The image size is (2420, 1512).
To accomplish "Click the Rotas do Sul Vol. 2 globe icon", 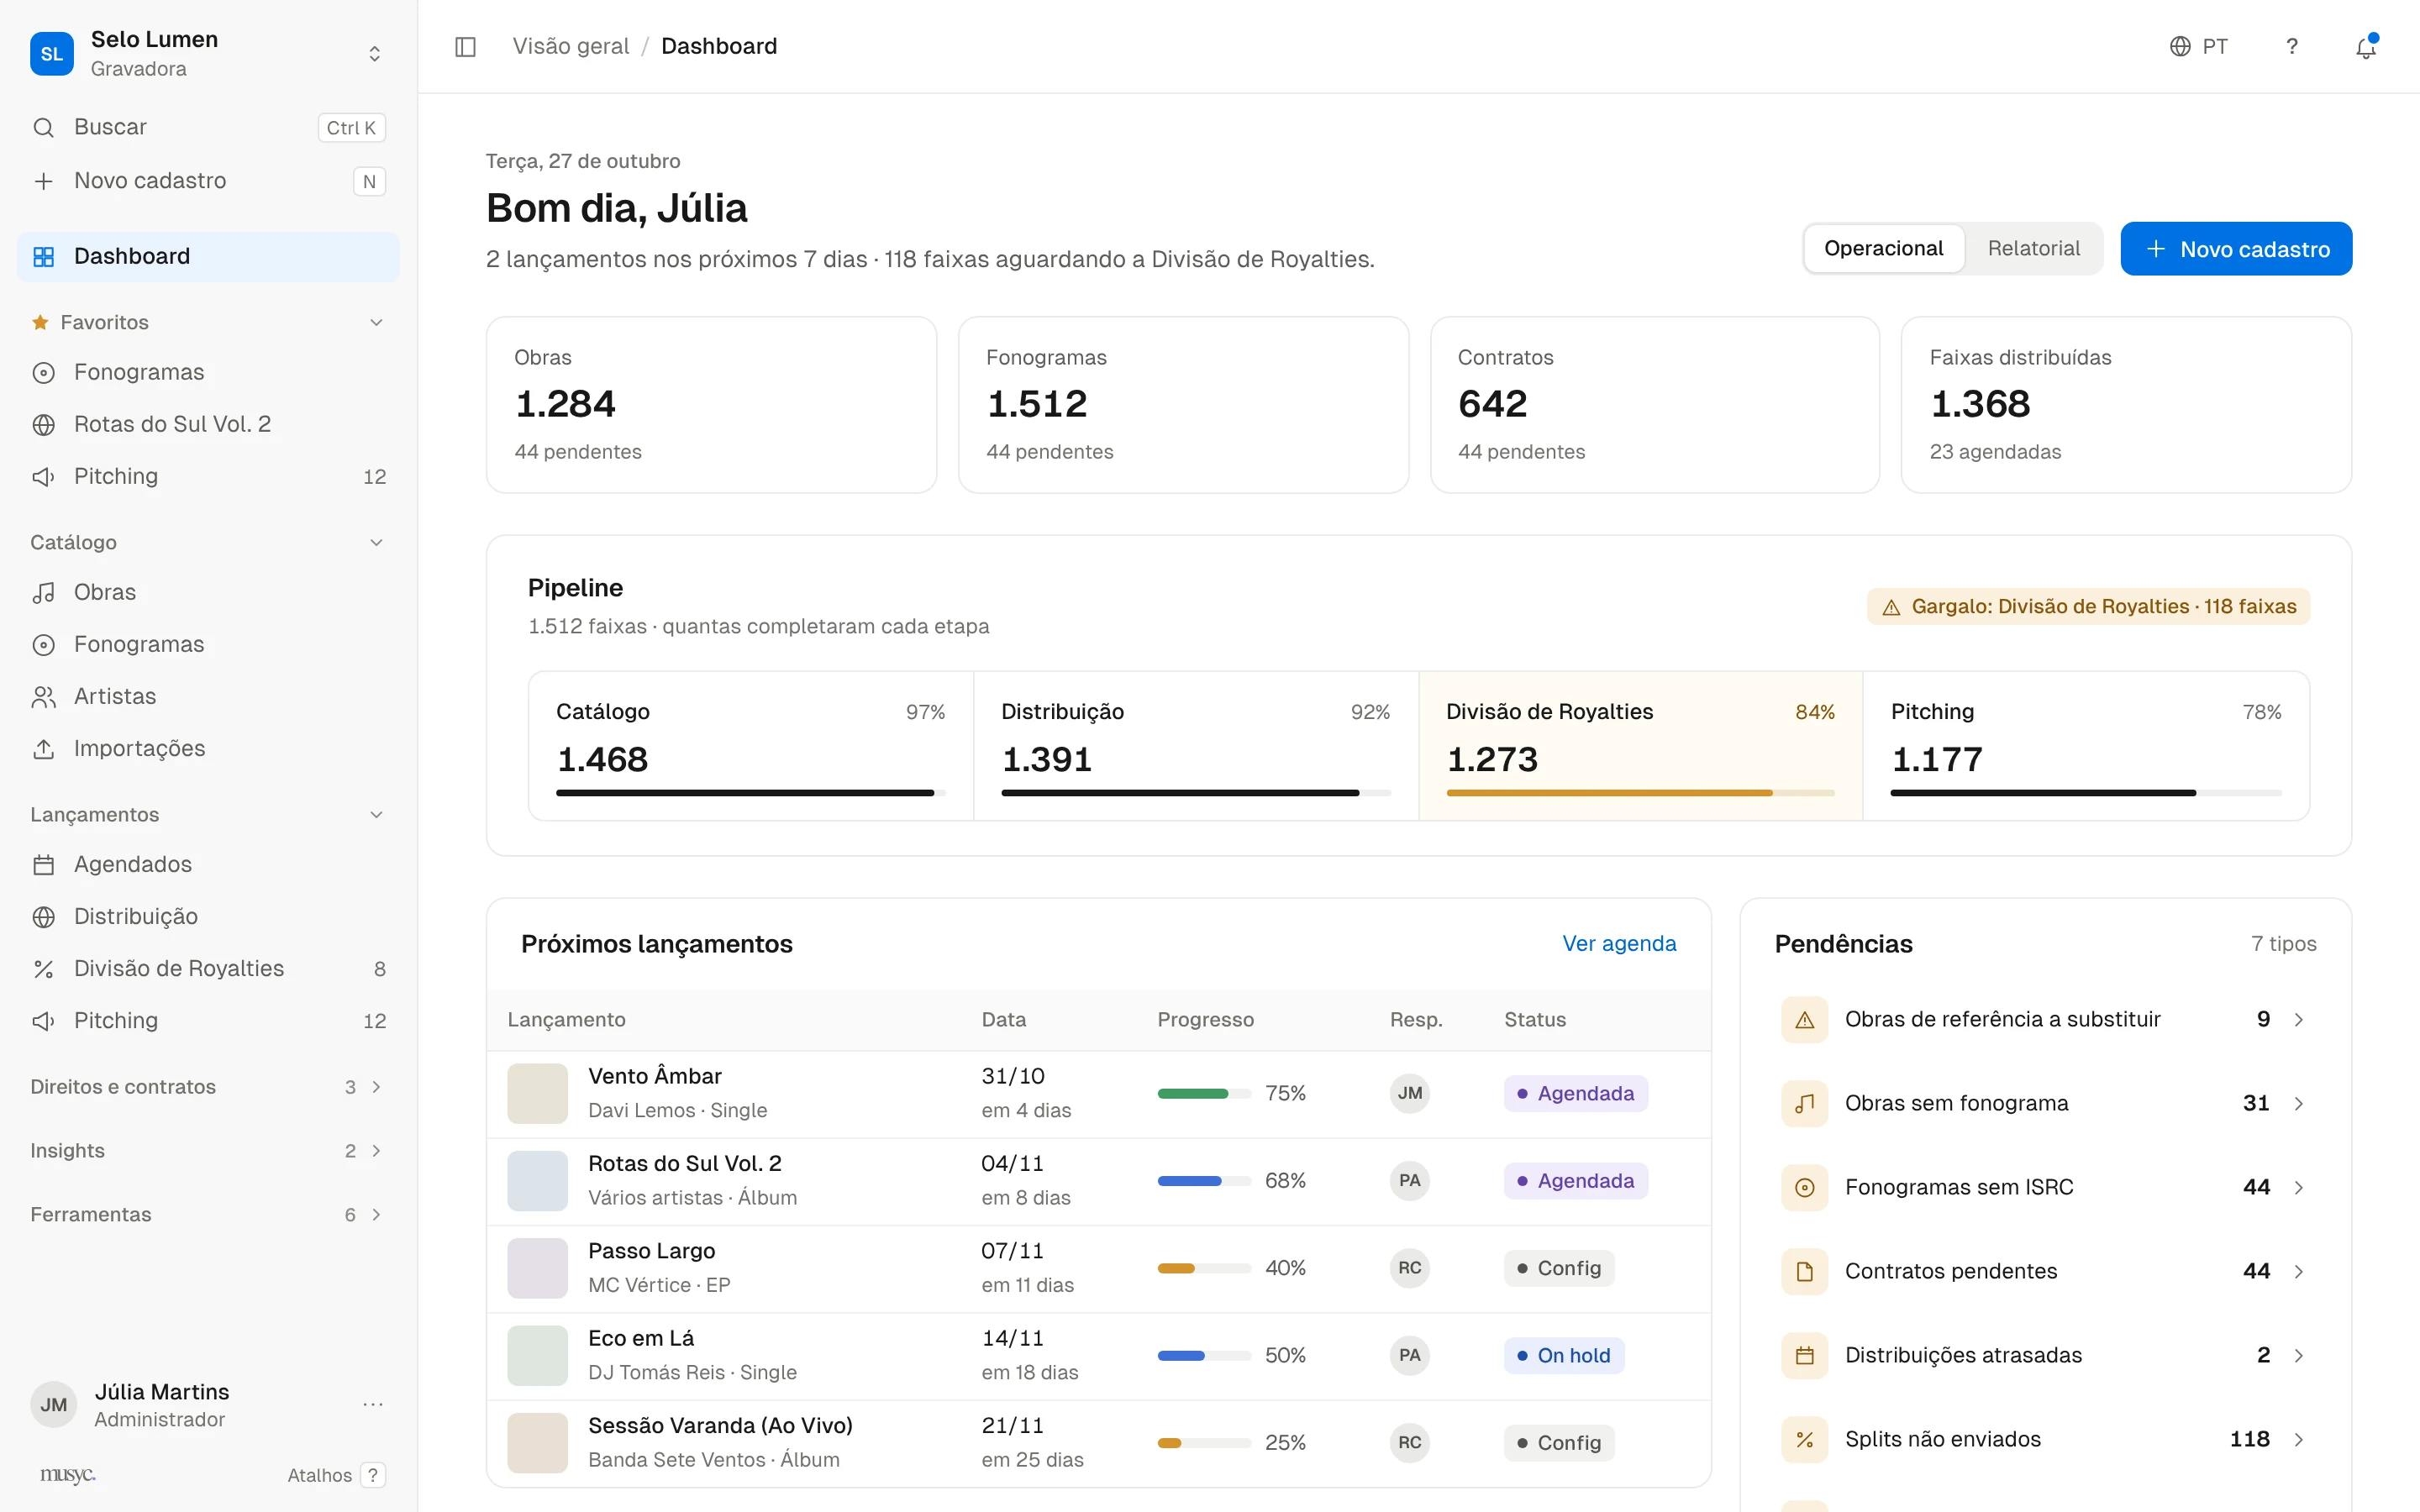I will pos(44,425).
